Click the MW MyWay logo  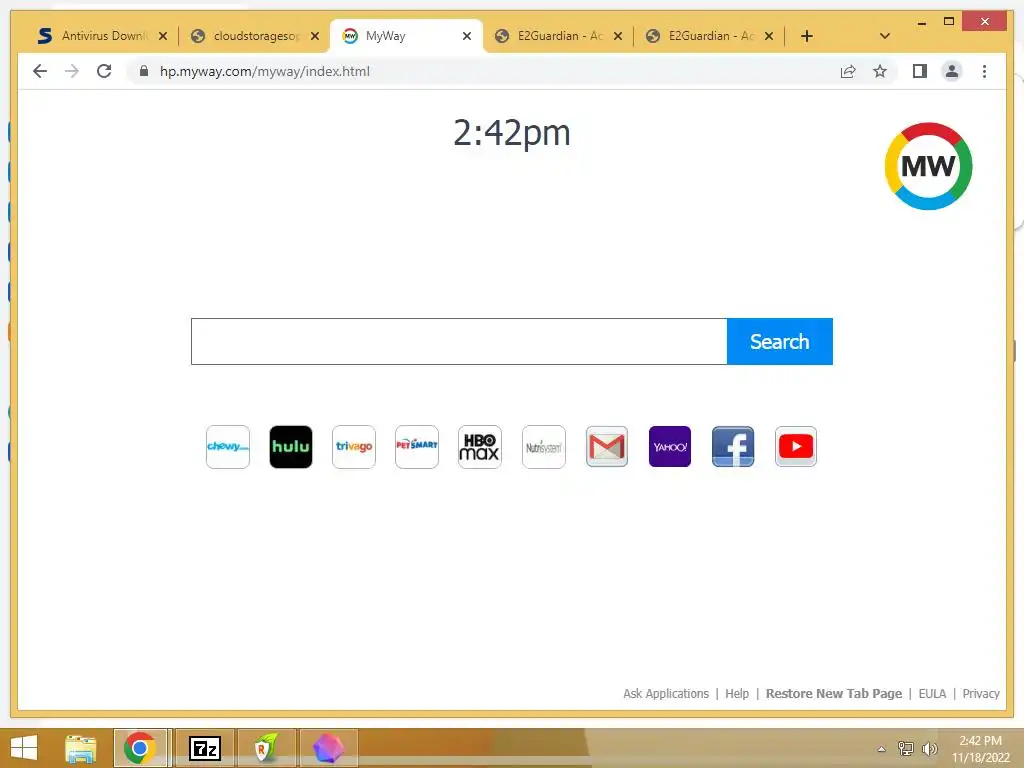coord(928,166)
